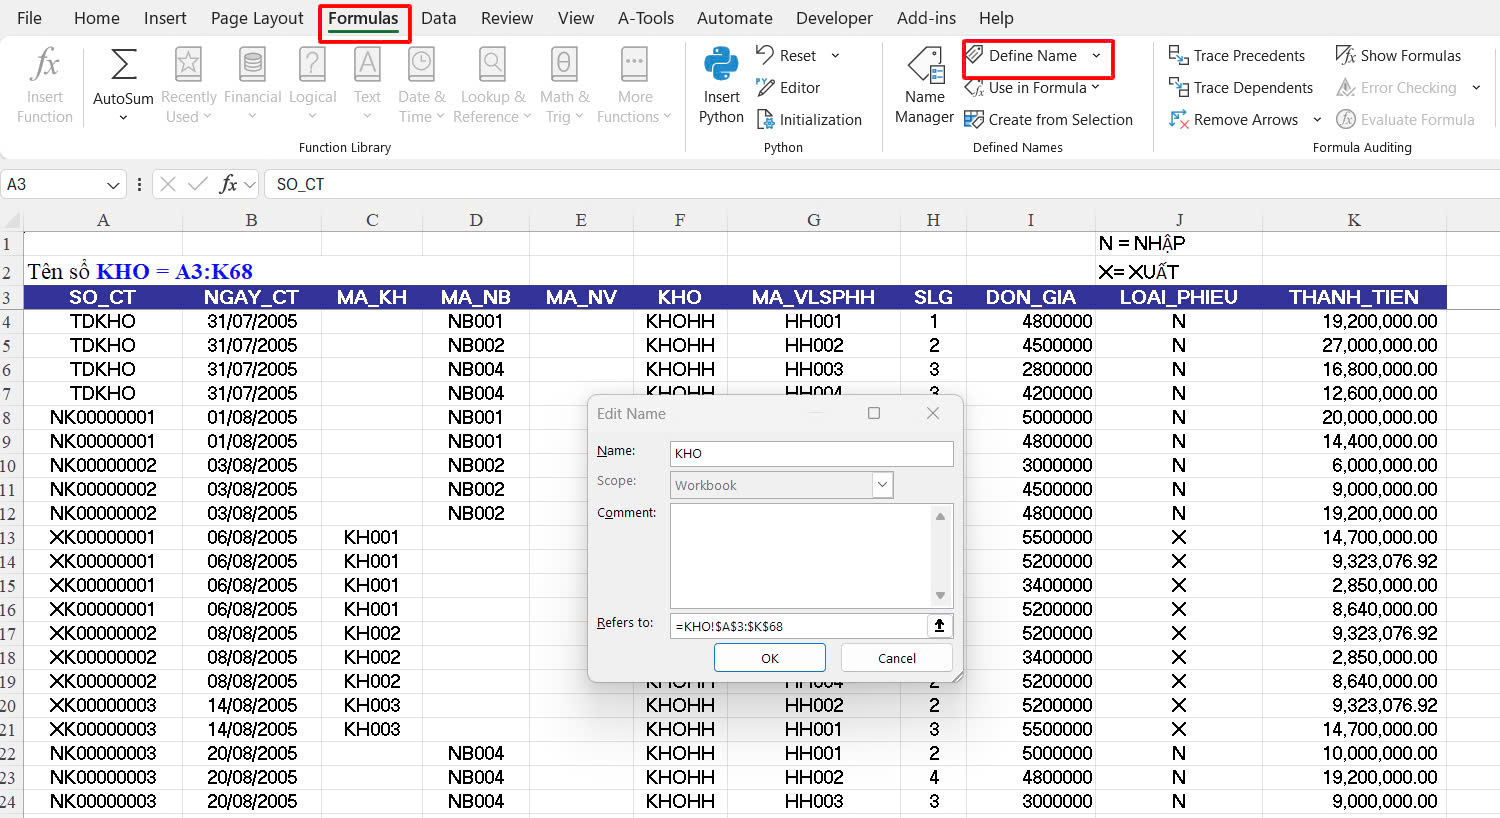Select the column K header
The width and height of the screenshot is (1500, 818).
coord(1354,220)
